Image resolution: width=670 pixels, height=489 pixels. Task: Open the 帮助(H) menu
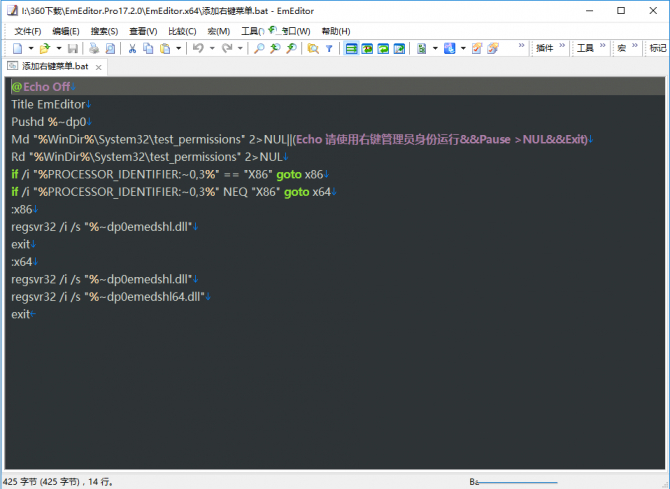[336, 31]
